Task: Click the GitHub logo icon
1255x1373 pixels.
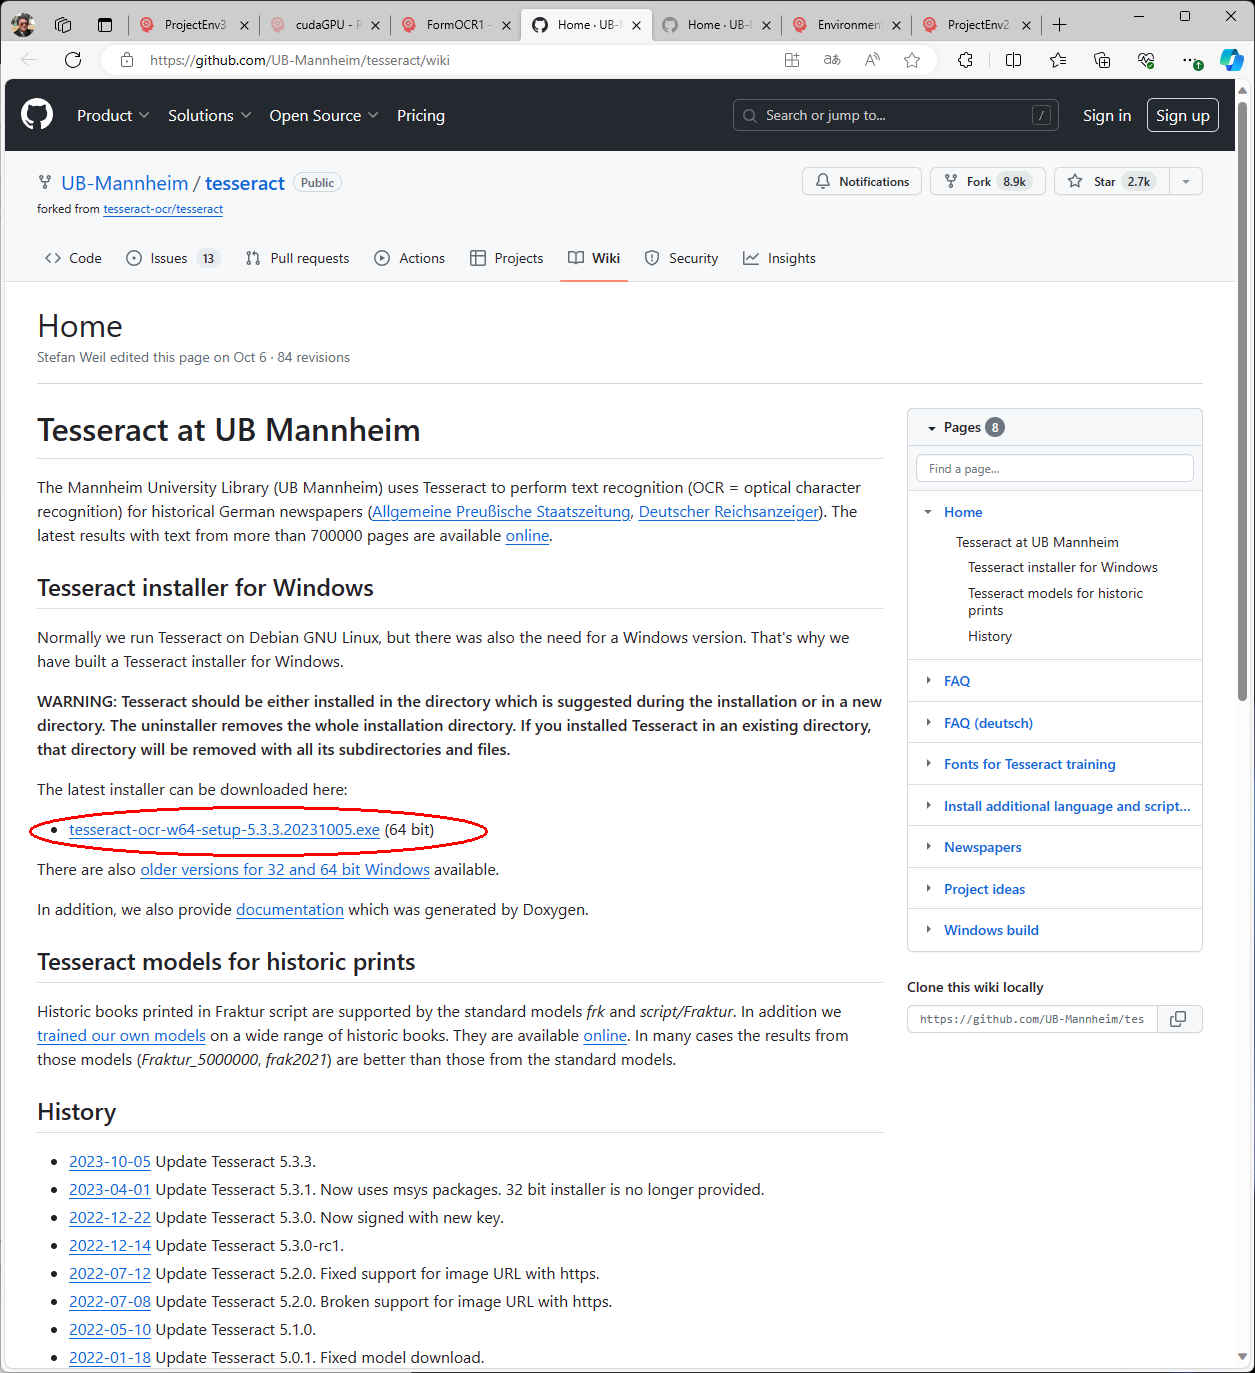Action: tap(37, 115)
